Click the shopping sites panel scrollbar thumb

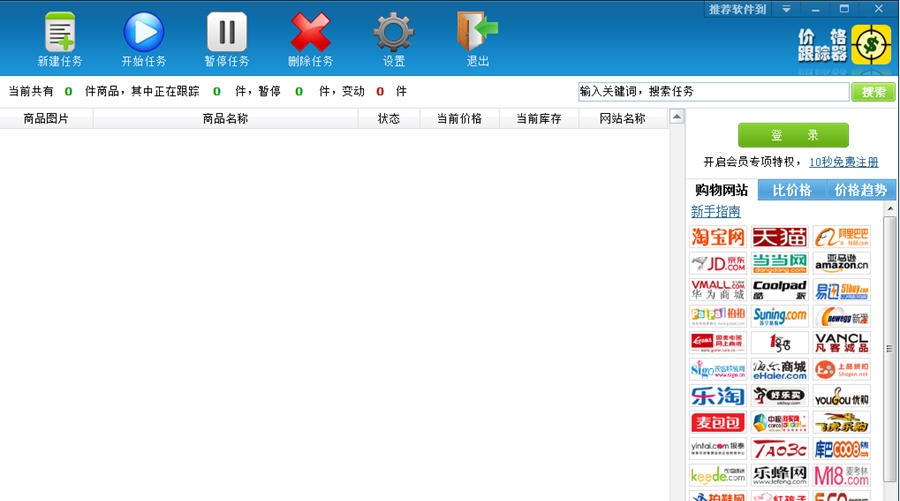point(889,348)
